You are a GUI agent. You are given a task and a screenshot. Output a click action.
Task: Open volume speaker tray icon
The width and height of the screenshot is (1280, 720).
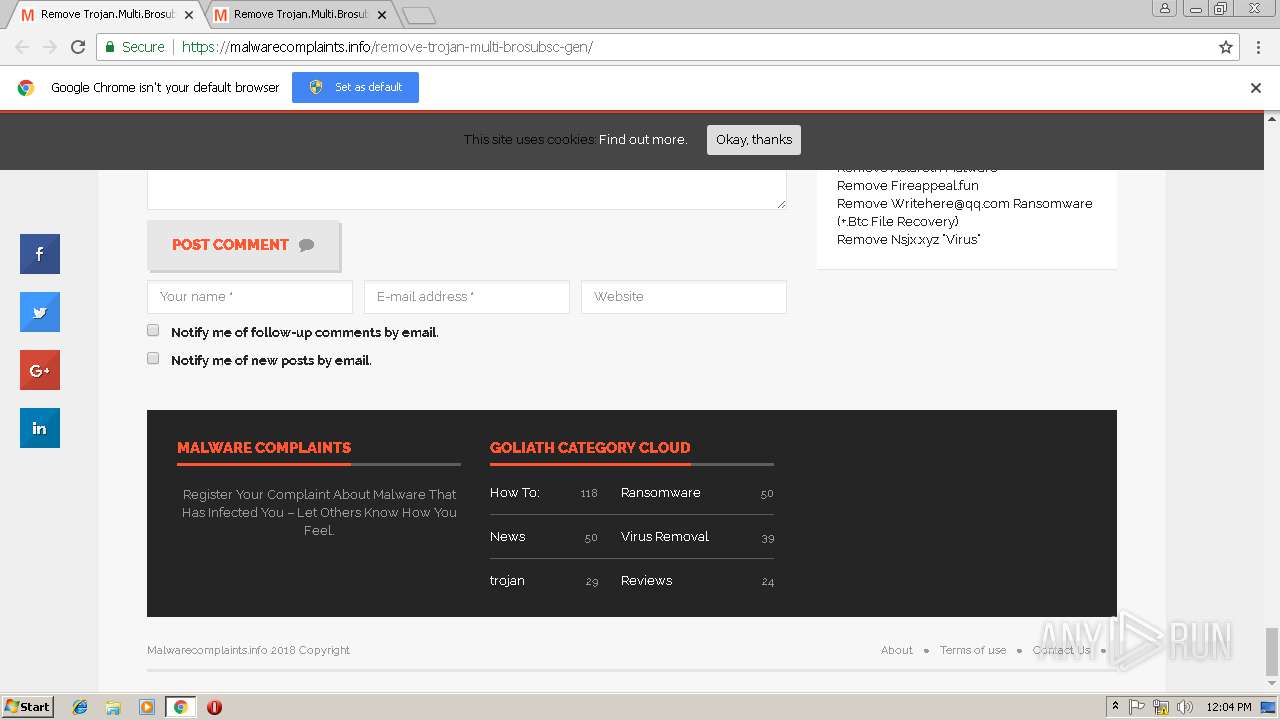[1185, 707]
